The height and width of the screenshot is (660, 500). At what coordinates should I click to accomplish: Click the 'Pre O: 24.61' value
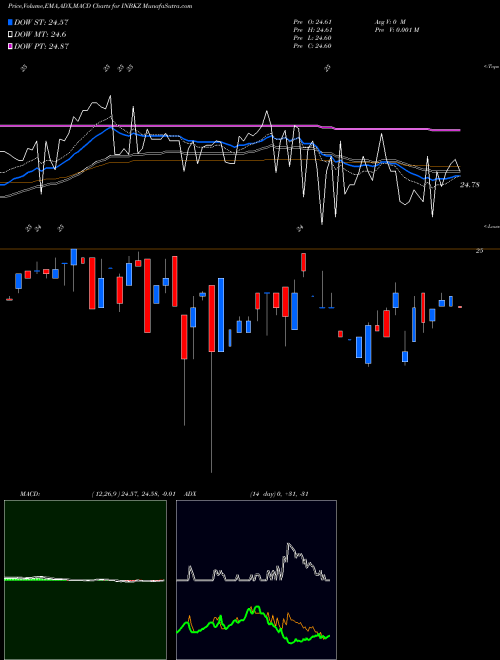313,22
